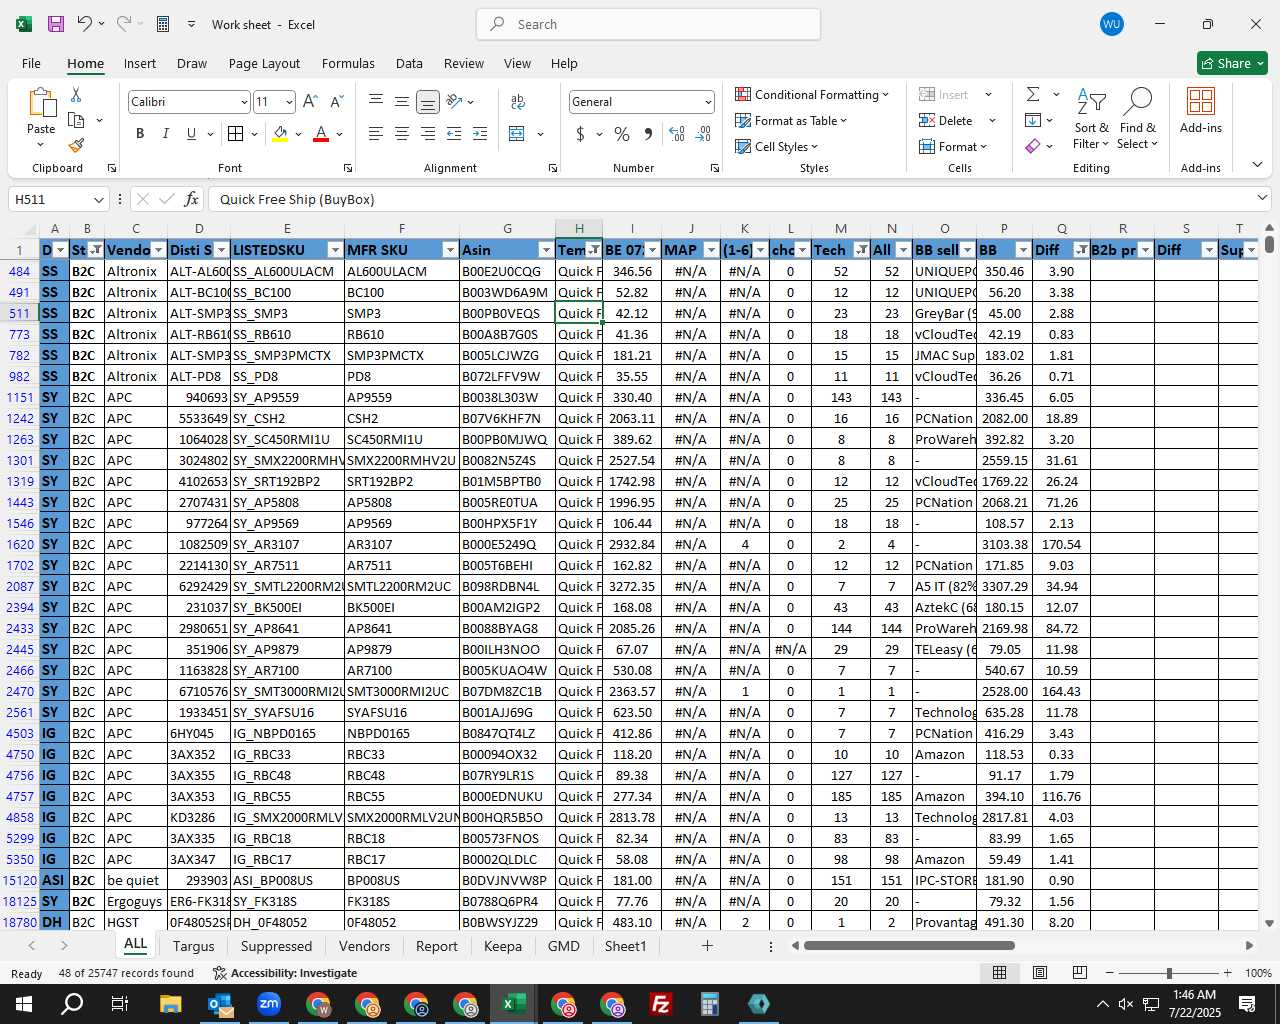The width and height of the screenshot is (1280, 1024).
Task: Click the Decrease Font Size icon
Action: click(x=336, y=102)
